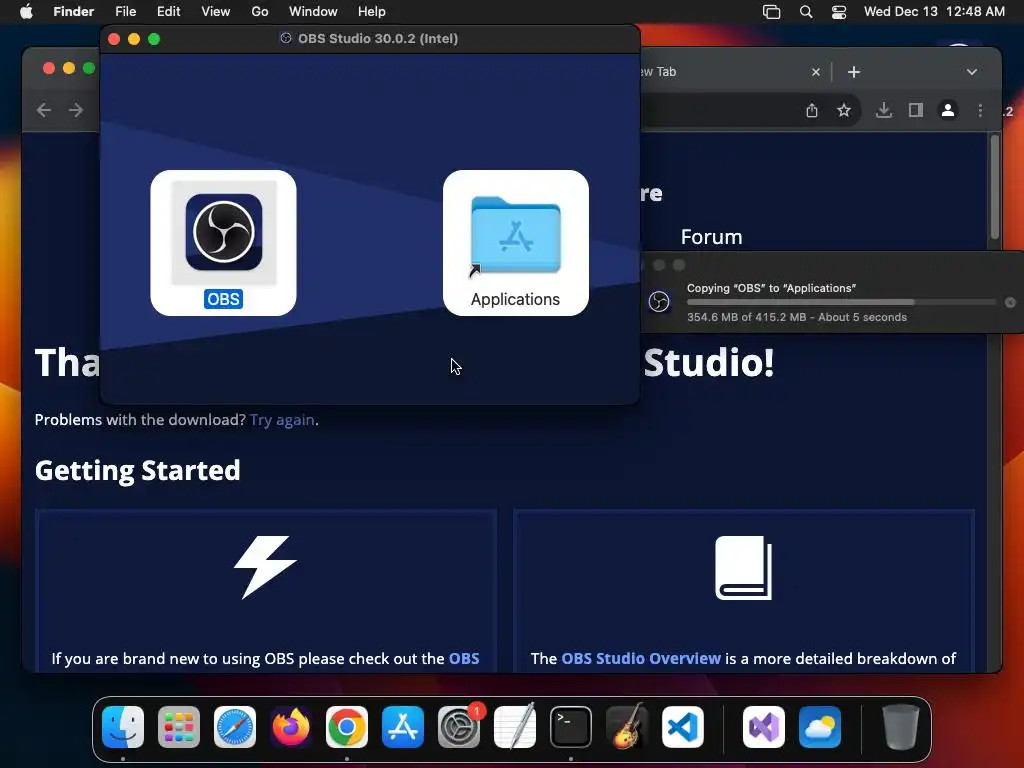
Task: Share this page from Chrome address bar
Action: [812, 110]
